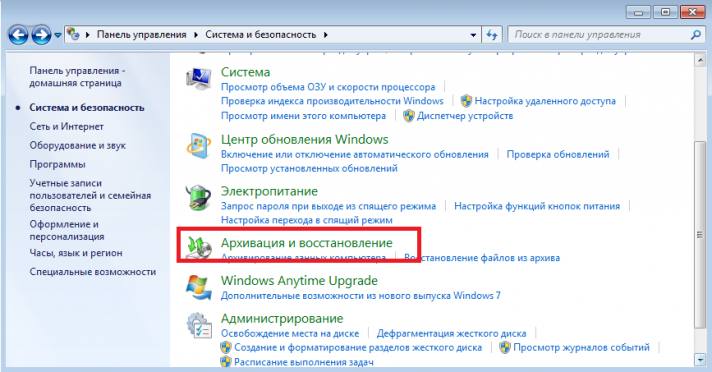Viewport: 712px width, 372px height.
Task: Click Восстановление файлов из архива
Action: click(482, 258)
